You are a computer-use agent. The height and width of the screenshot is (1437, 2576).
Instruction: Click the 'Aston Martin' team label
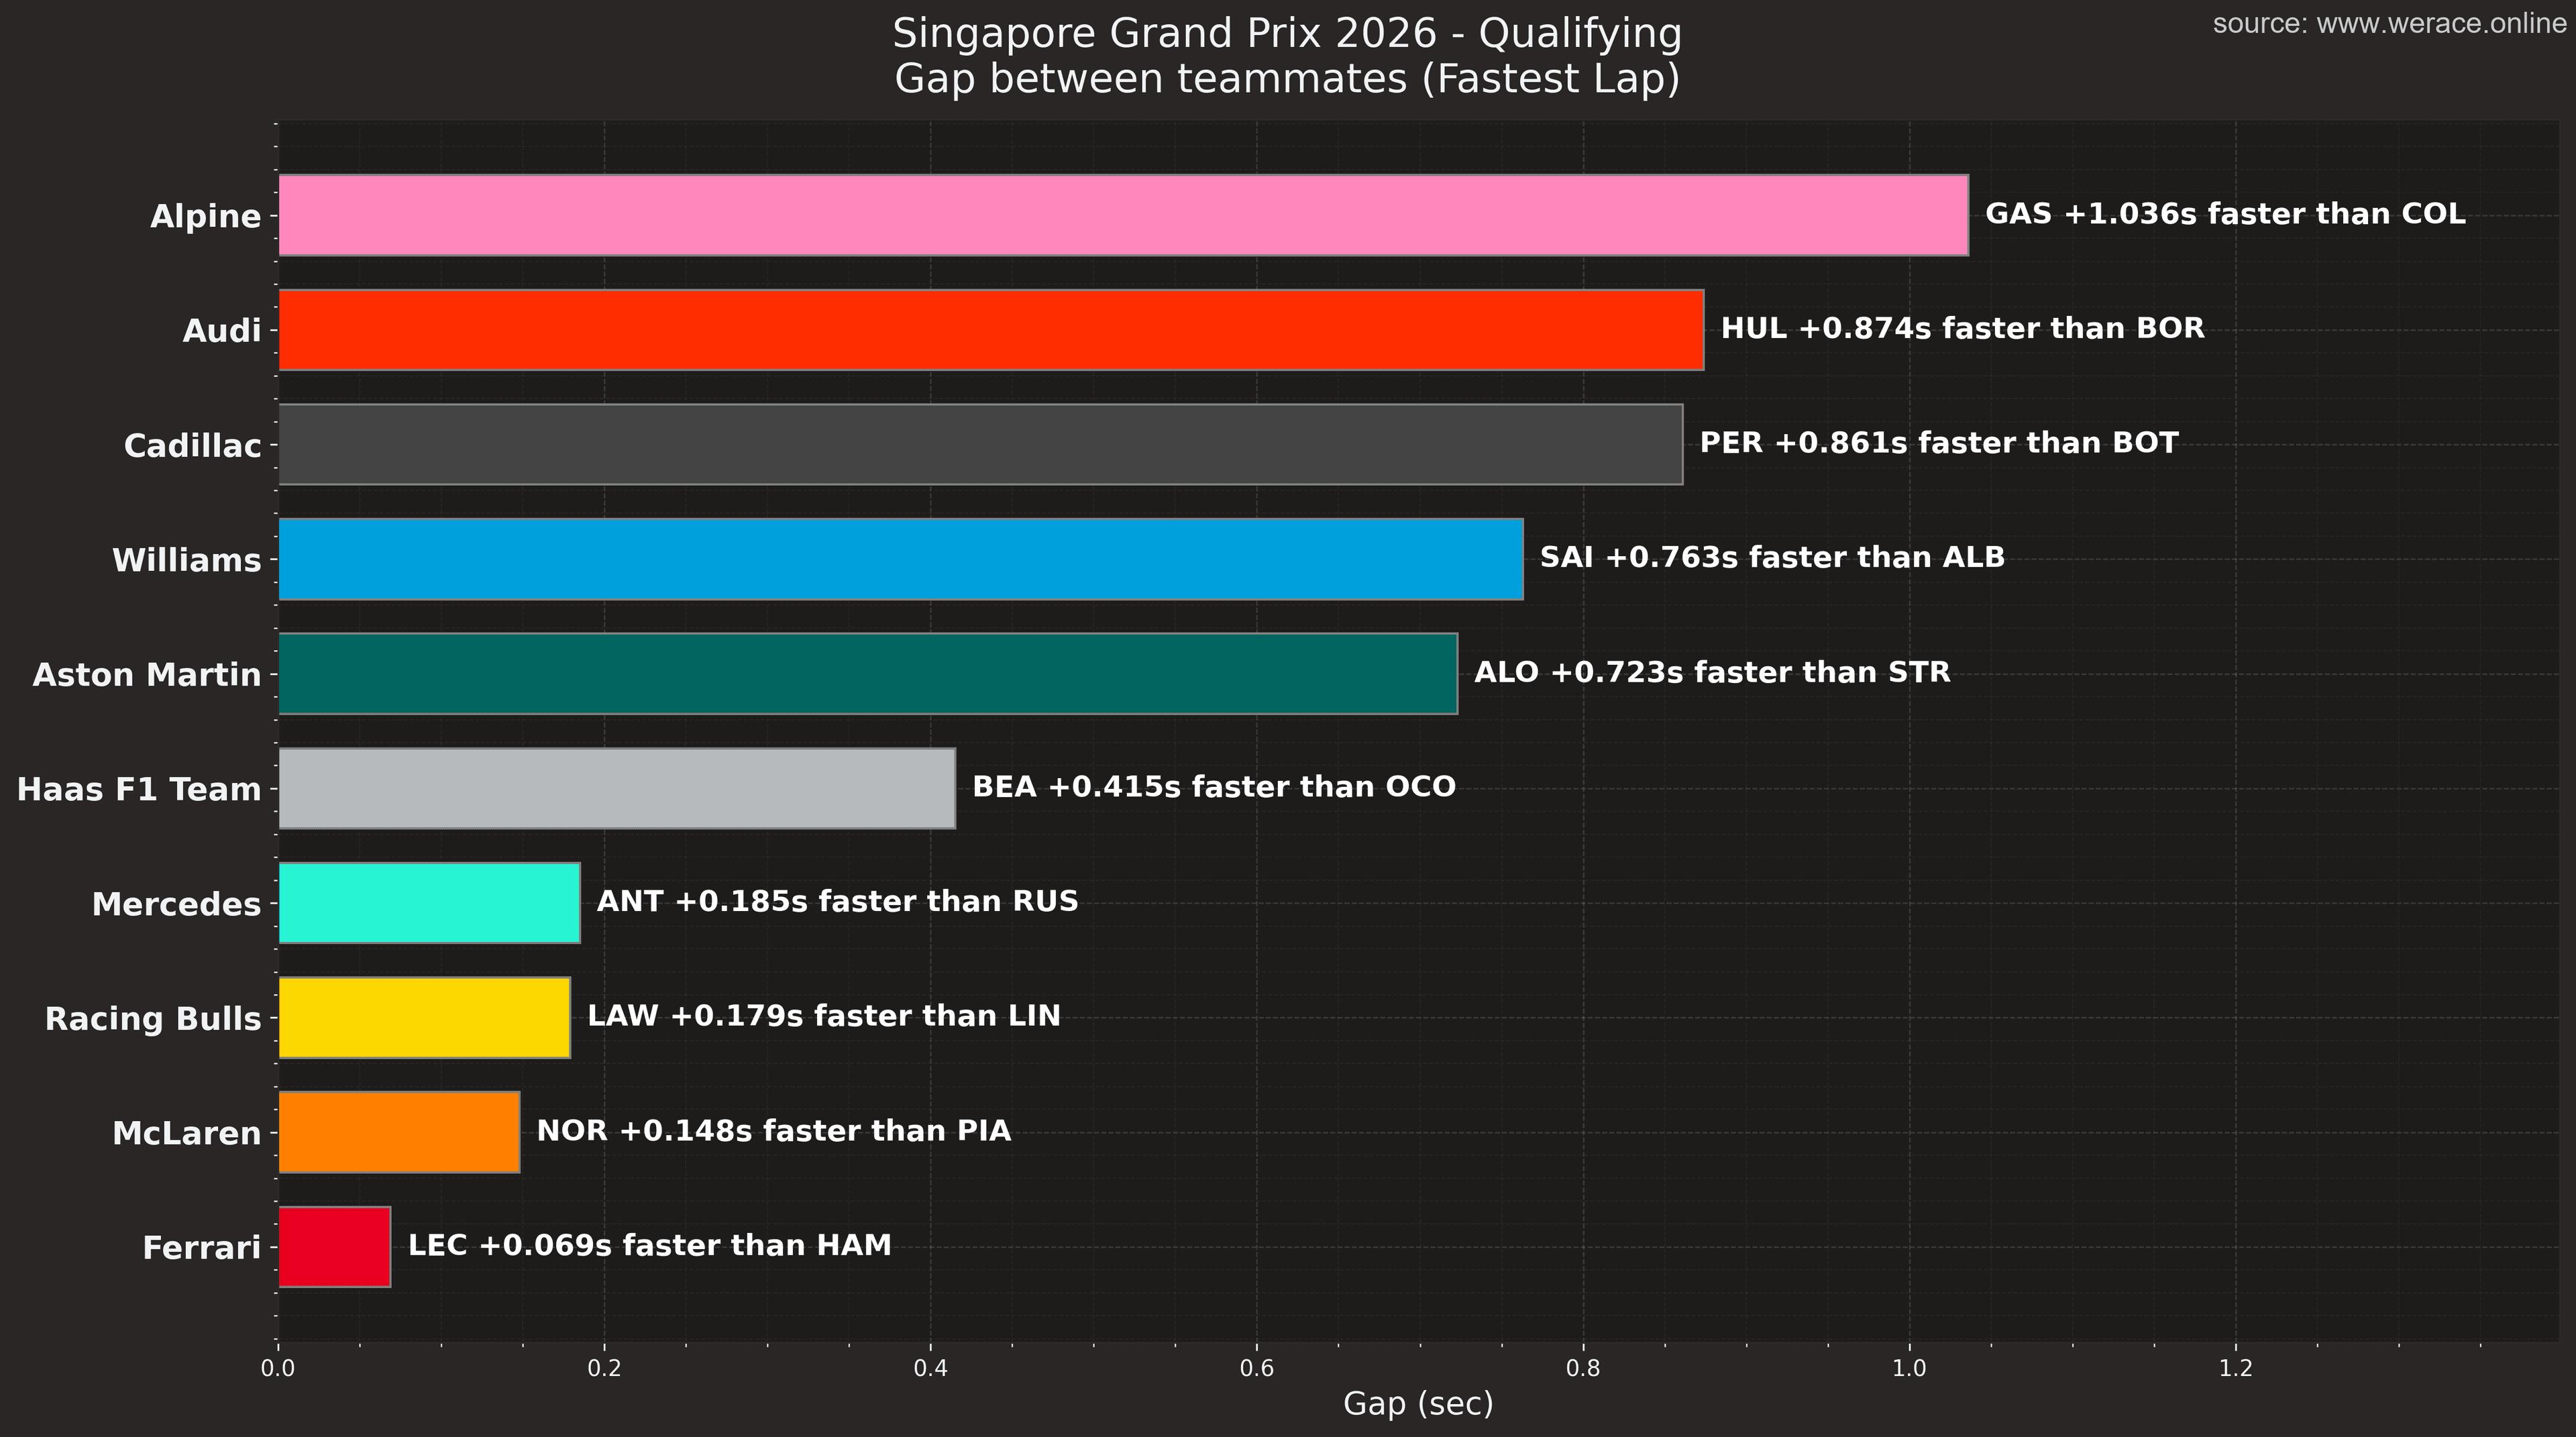coord(147,675)
